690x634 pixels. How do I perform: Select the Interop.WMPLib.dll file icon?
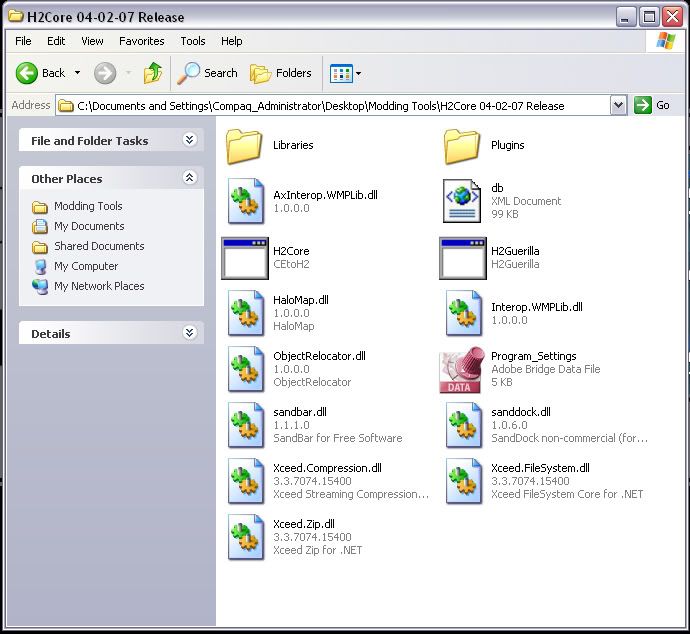point(463,313)
